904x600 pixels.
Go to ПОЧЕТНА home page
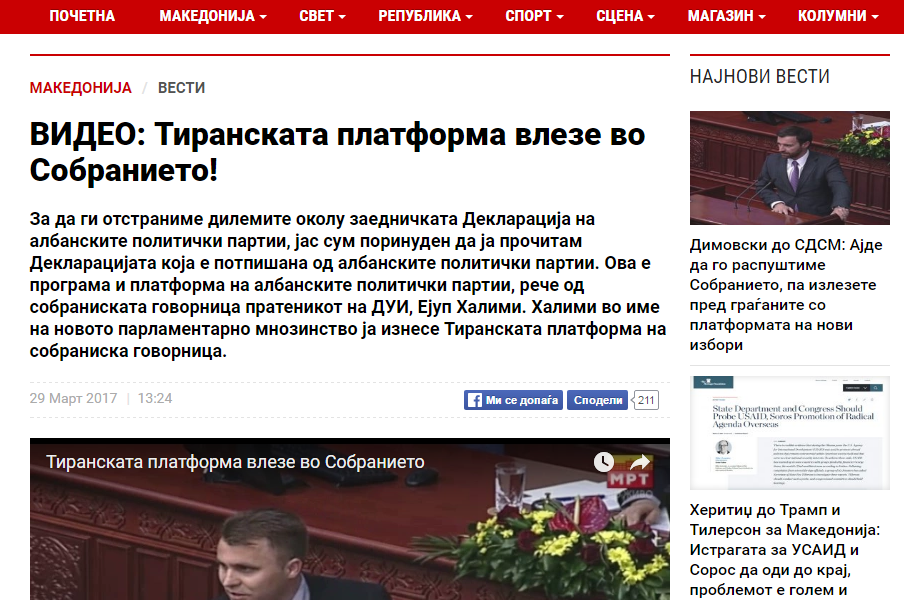click(82, 16)
